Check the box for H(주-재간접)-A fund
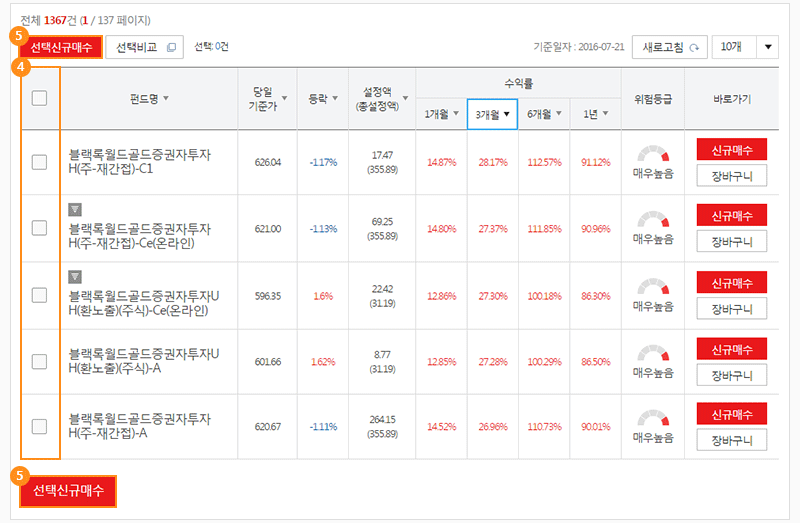The image size is (800, 523). coord(39,427)
